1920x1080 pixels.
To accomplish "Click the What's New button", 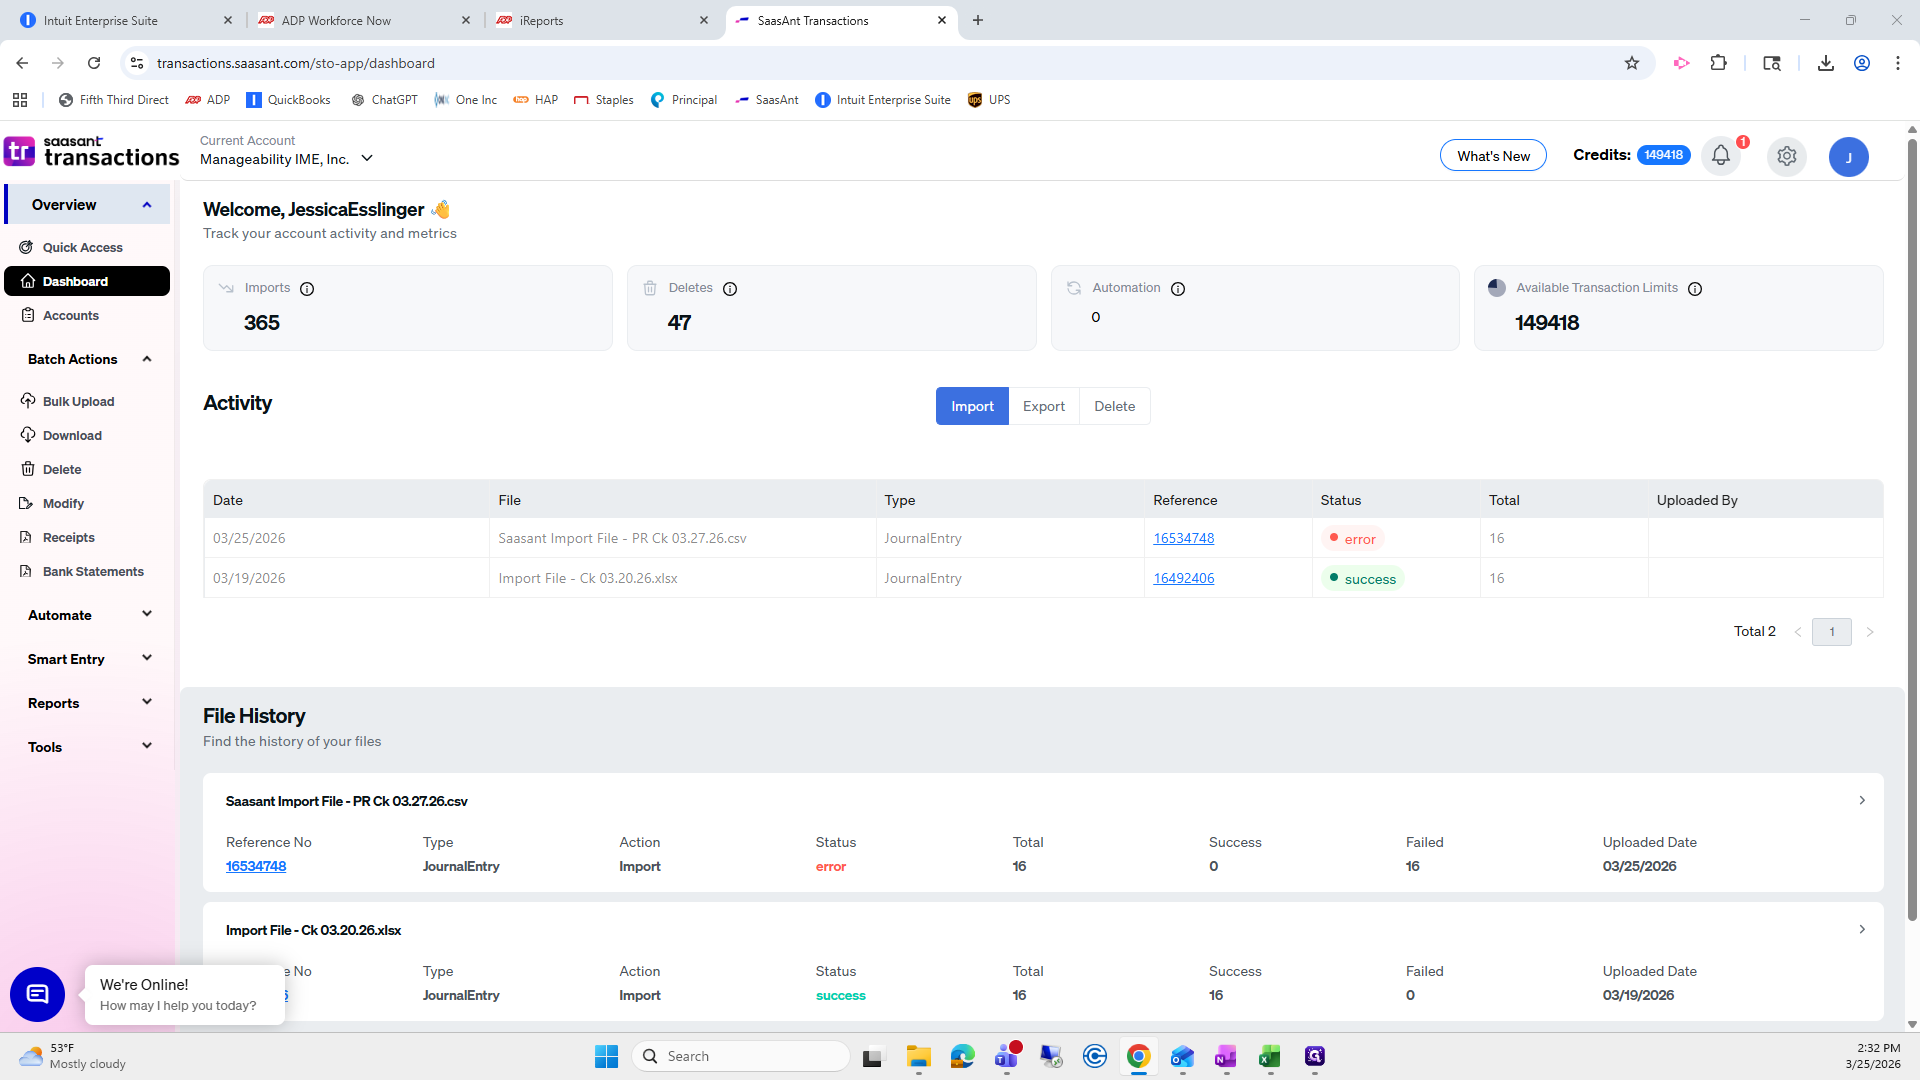I will pos(1492,156).
